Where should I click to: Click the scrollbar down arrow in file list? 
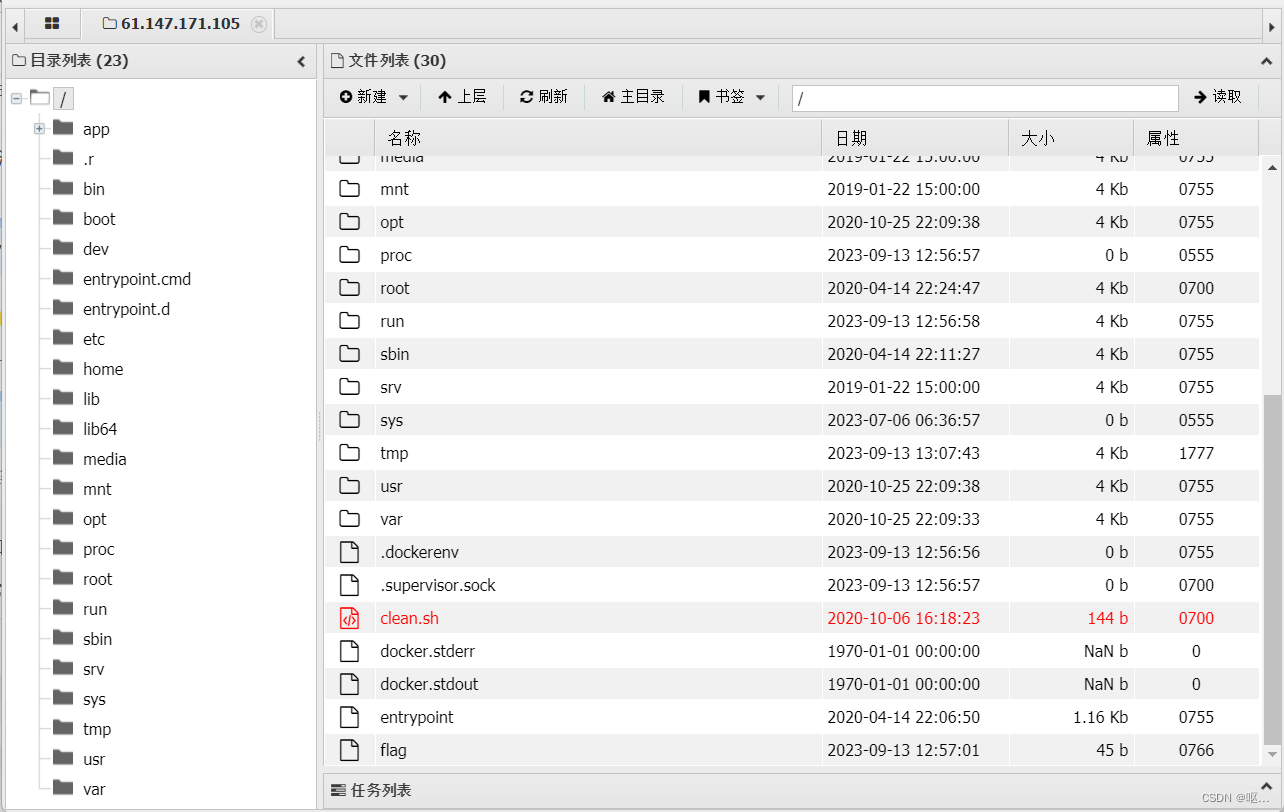(1272, 753)
